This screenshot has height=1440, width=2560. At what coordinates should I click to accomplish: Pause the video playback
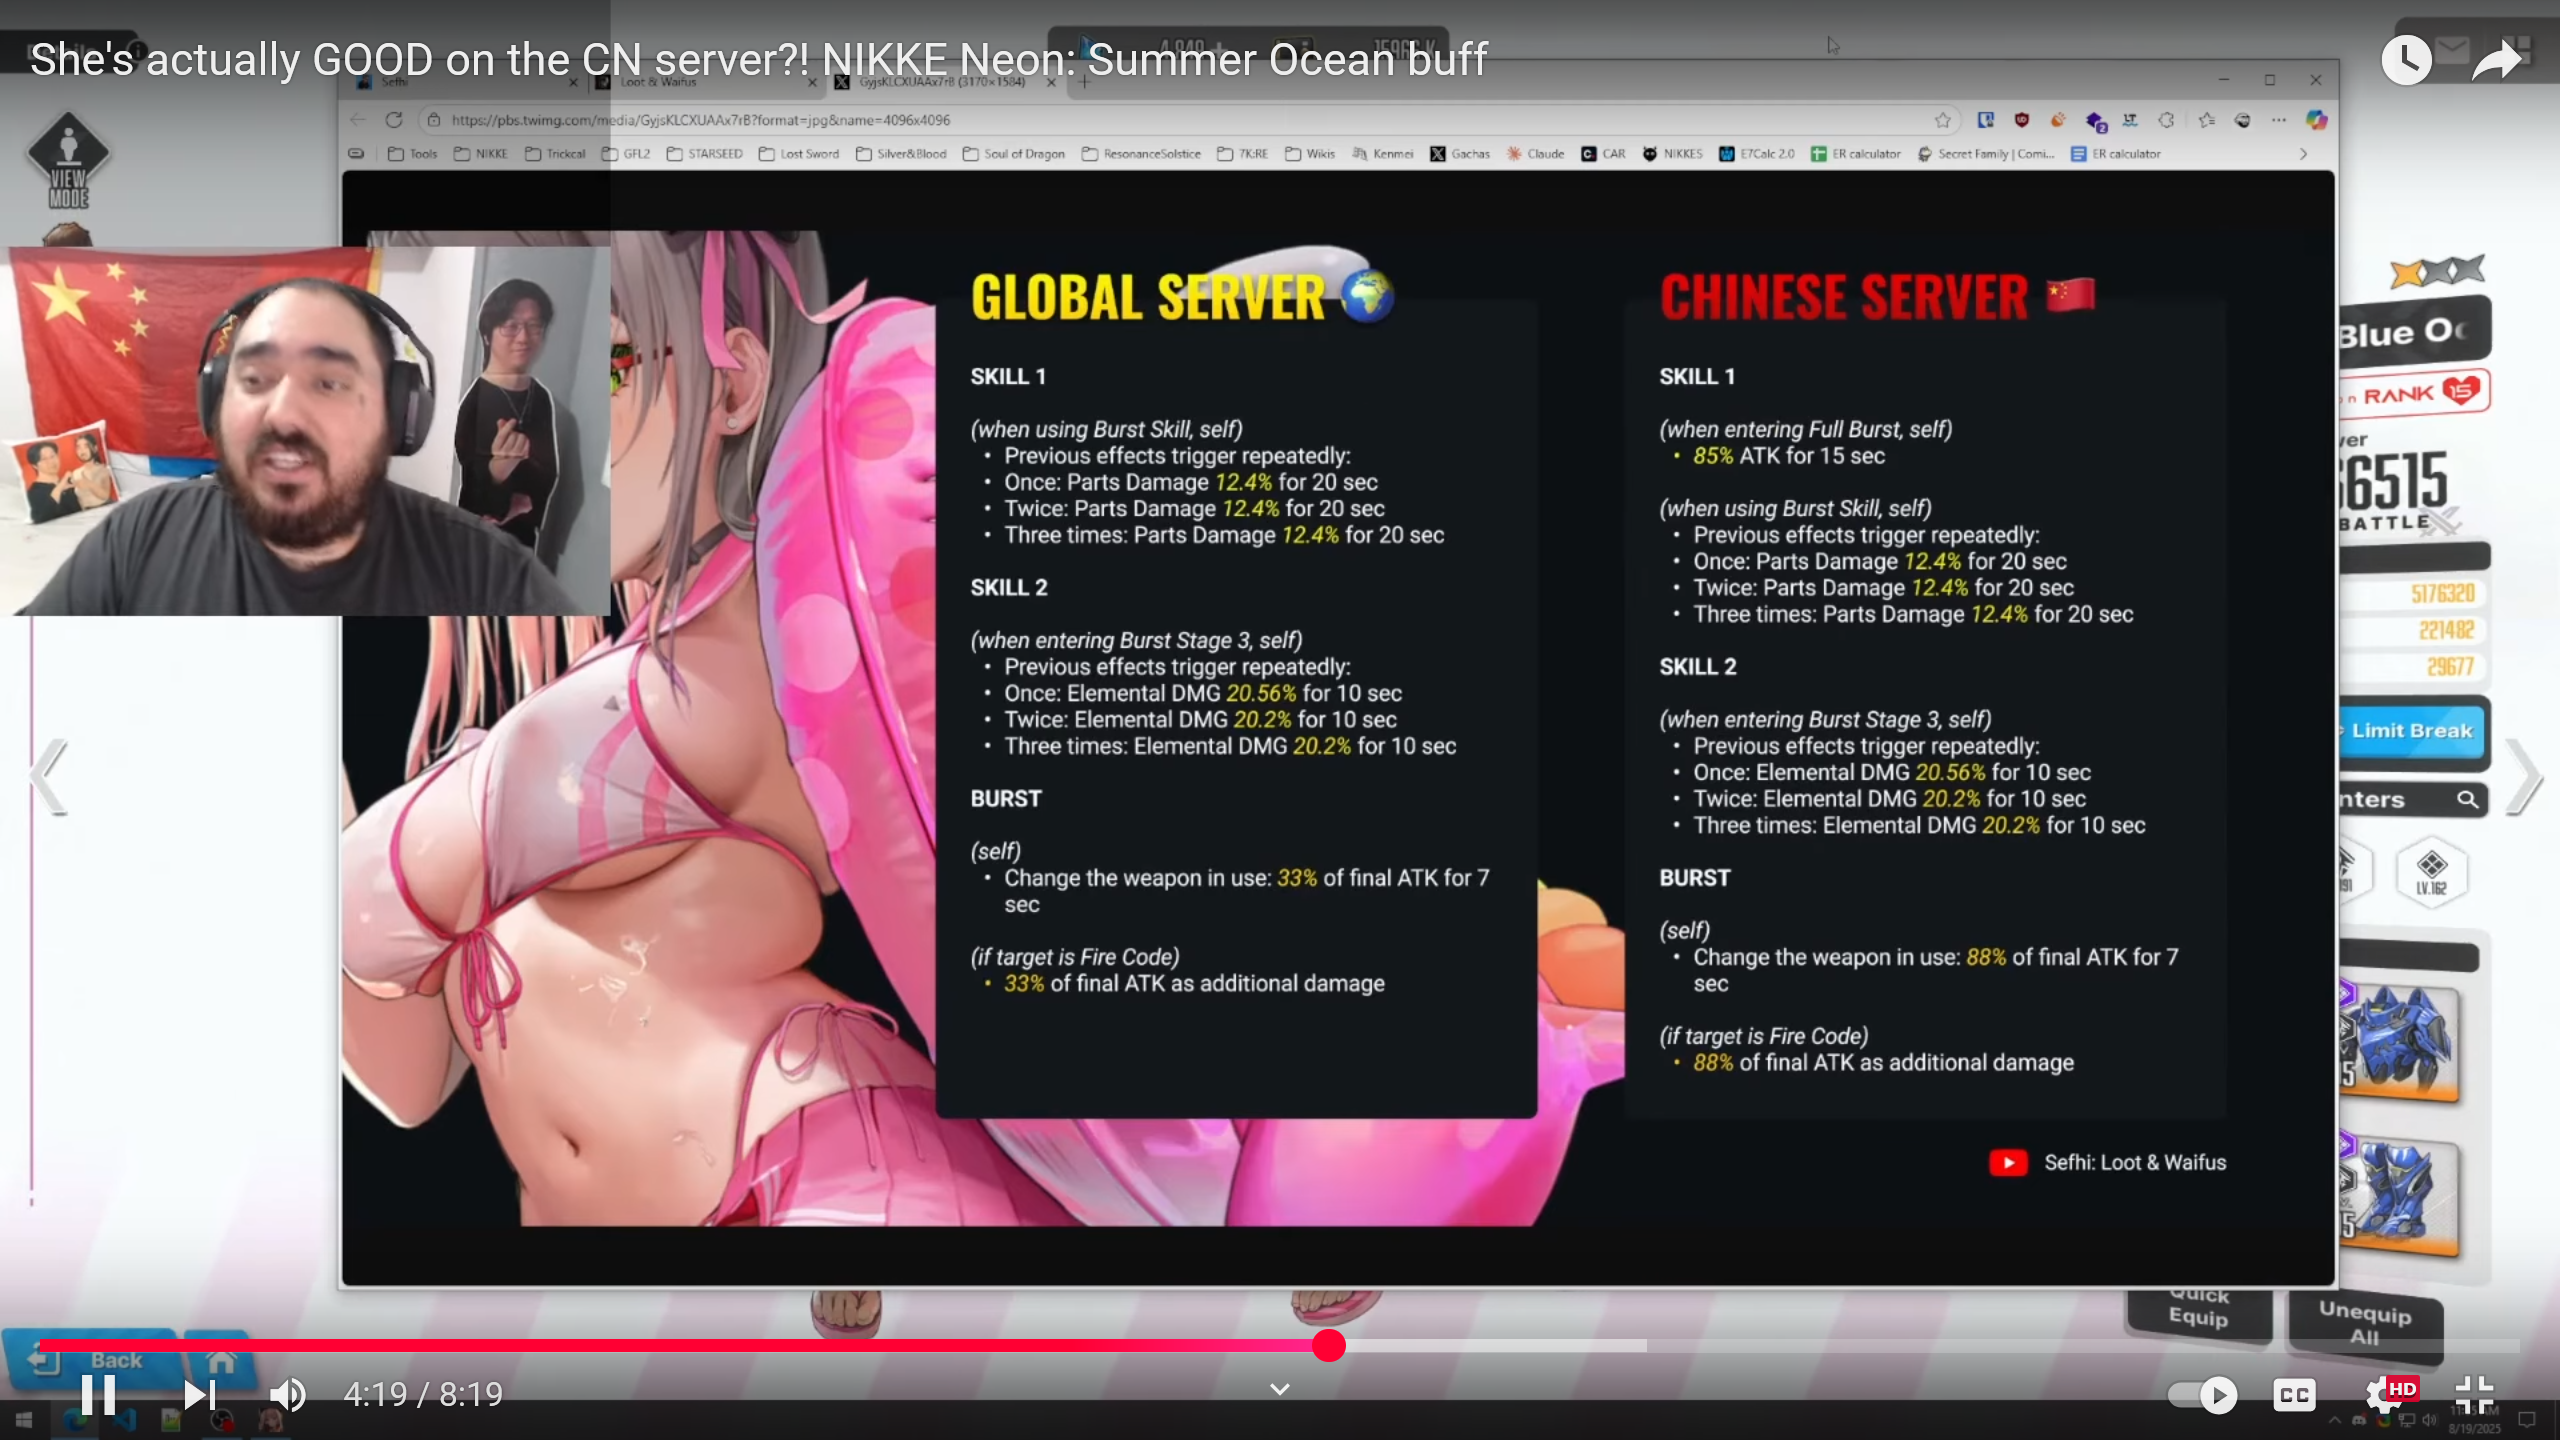pos(98,1394)
